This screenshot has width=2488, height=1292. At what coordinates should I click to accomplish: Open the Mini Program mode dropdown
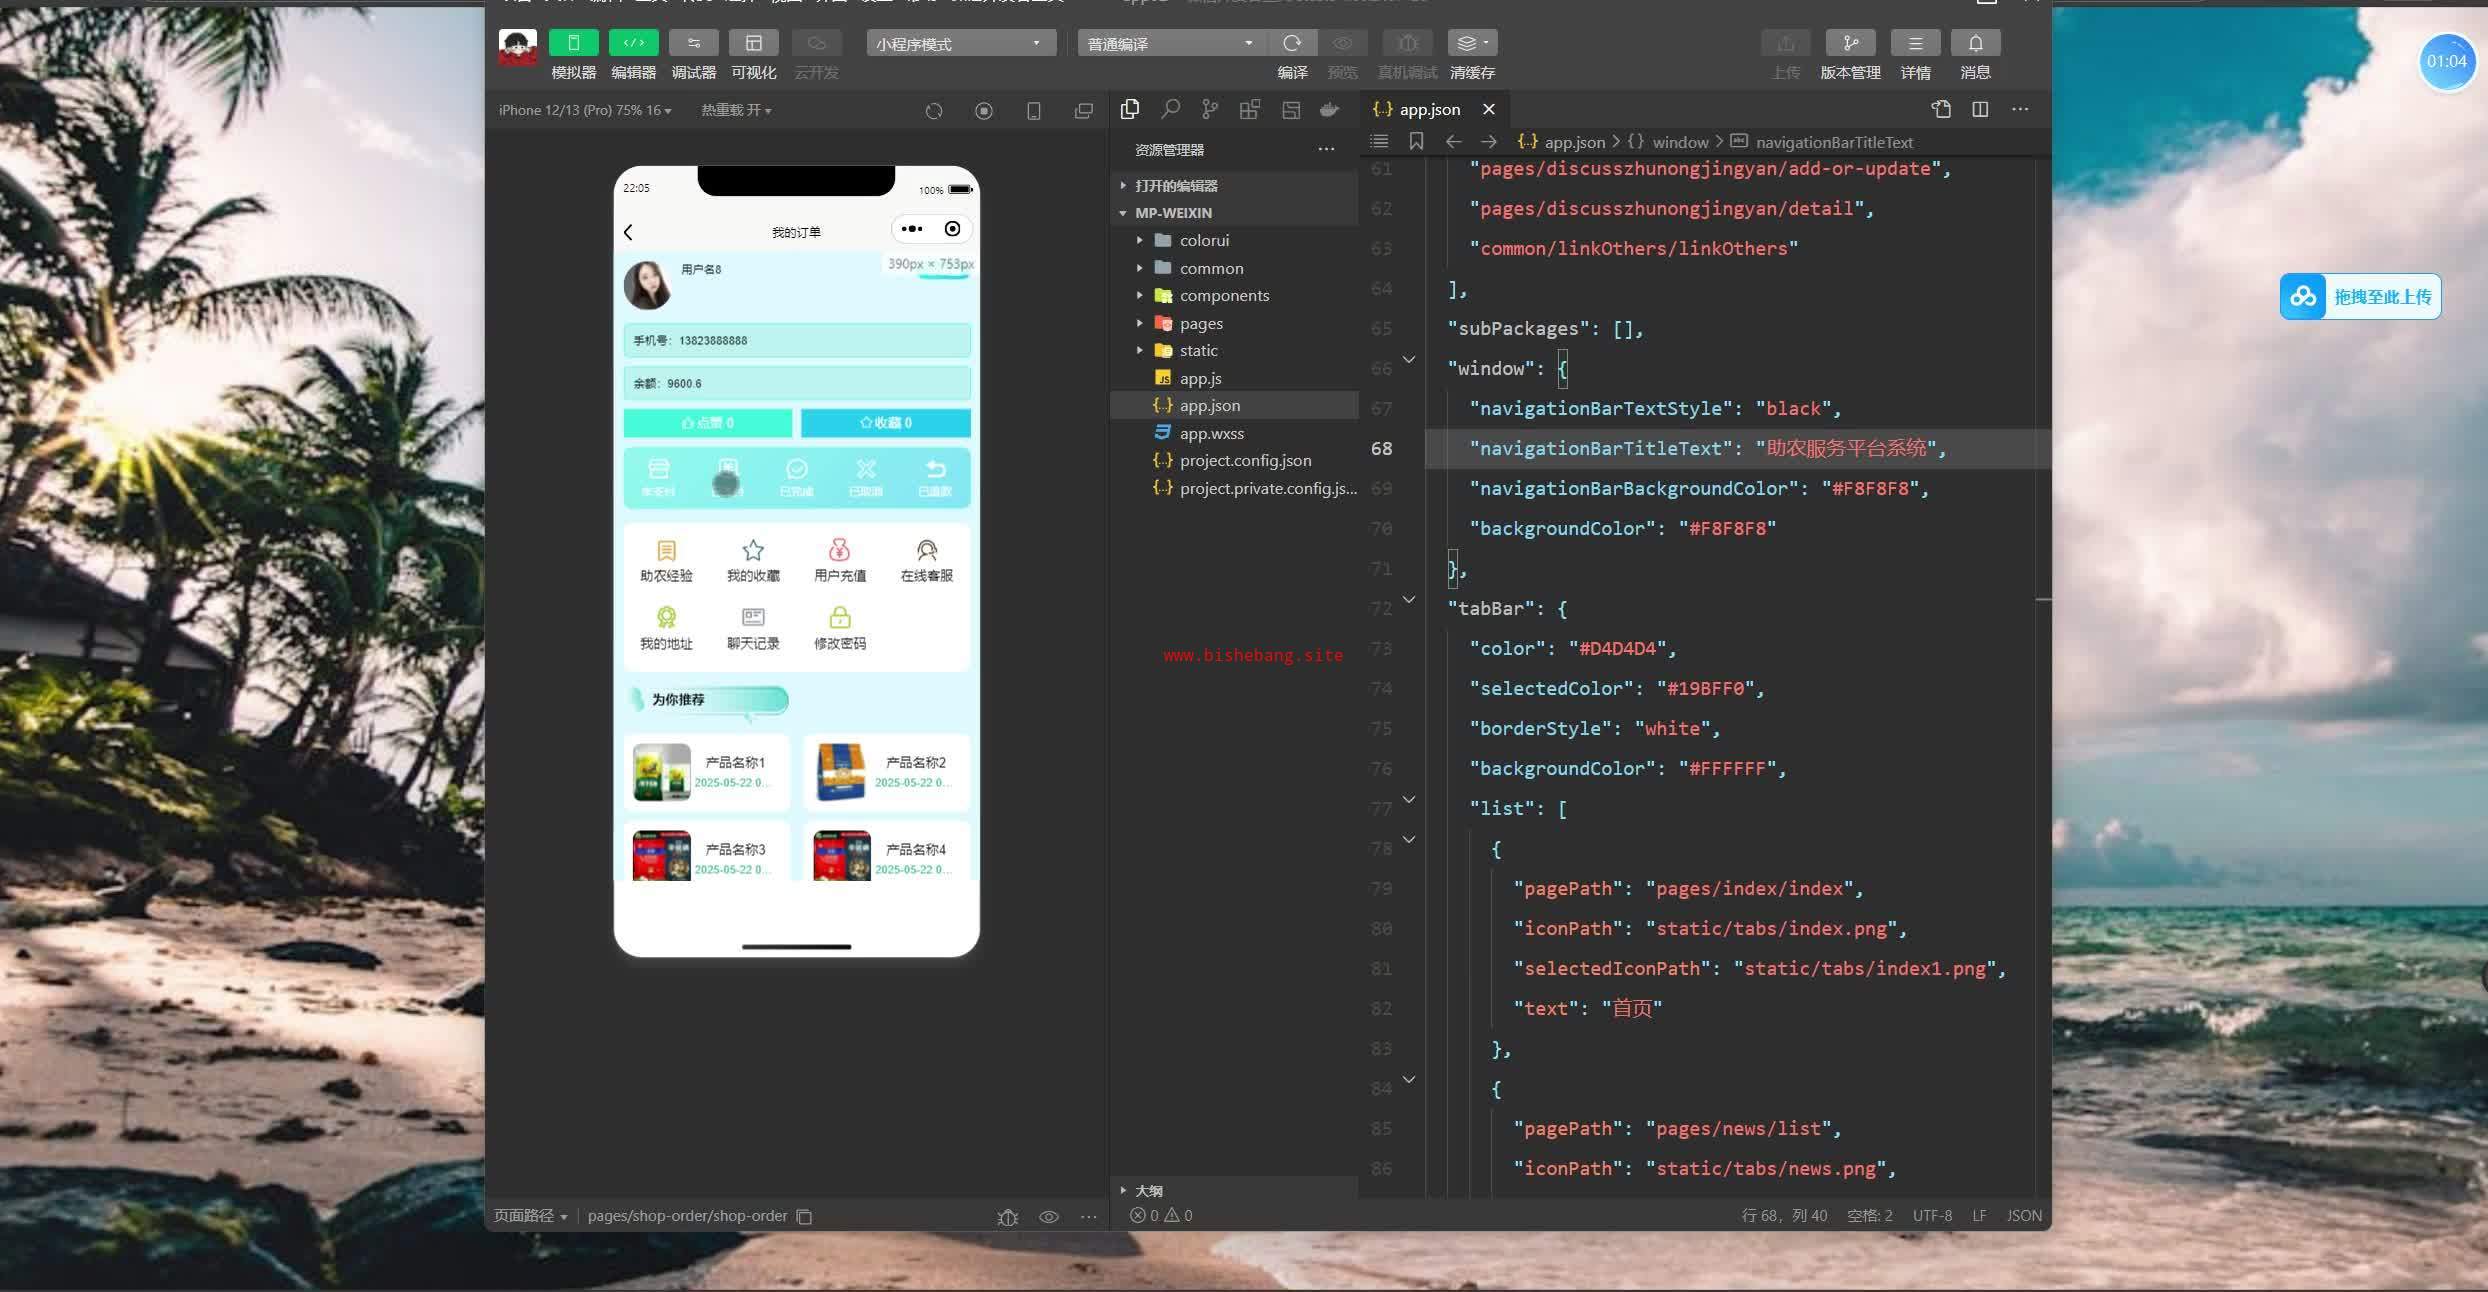click(960, 43)
